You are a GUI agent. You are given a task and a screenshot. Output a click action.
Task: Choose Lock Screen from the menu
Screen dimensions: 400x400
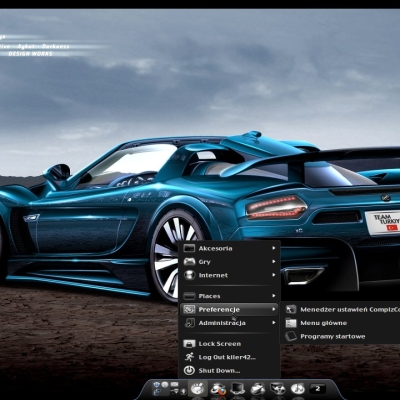click(x=229, y=344)
